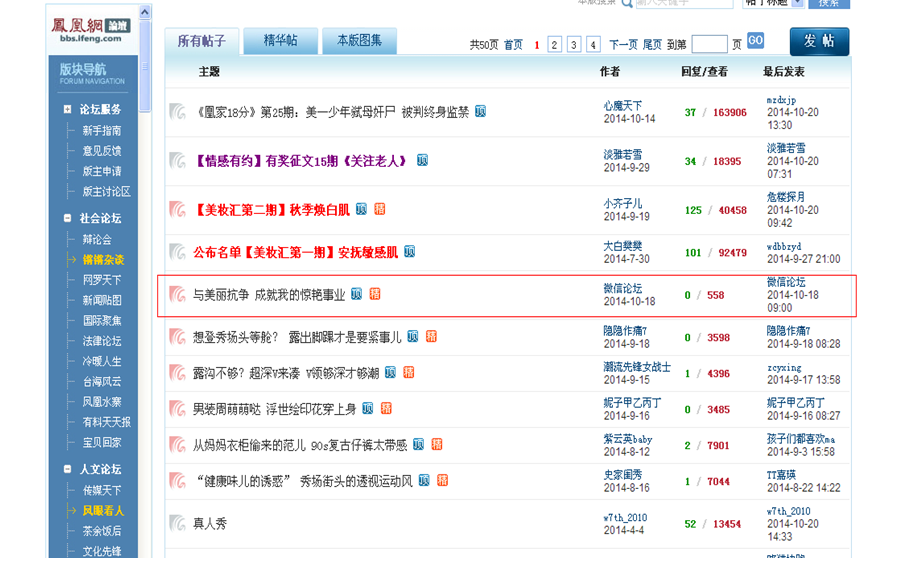Click the GO page jump button

point(755,40)
